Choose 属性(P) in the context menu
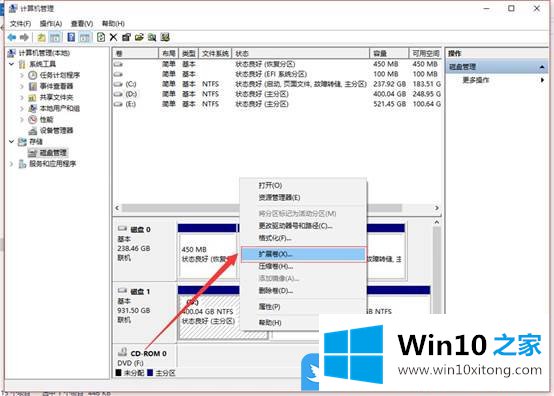554x396 pixels. [x=303, y=307]
